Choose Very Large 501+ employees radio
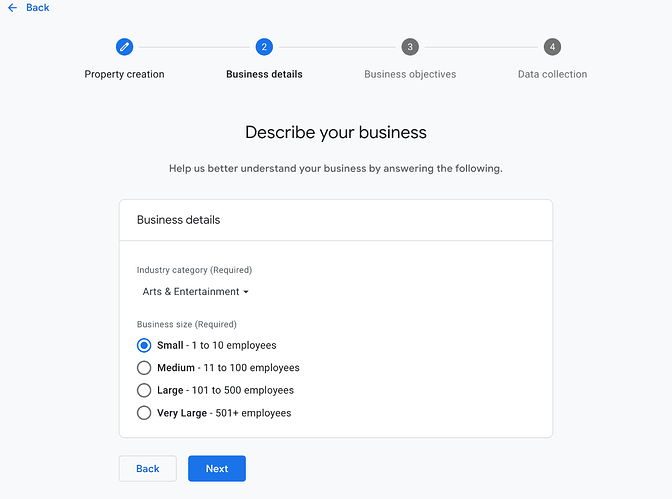672x499 pixels. coord(144,413)
